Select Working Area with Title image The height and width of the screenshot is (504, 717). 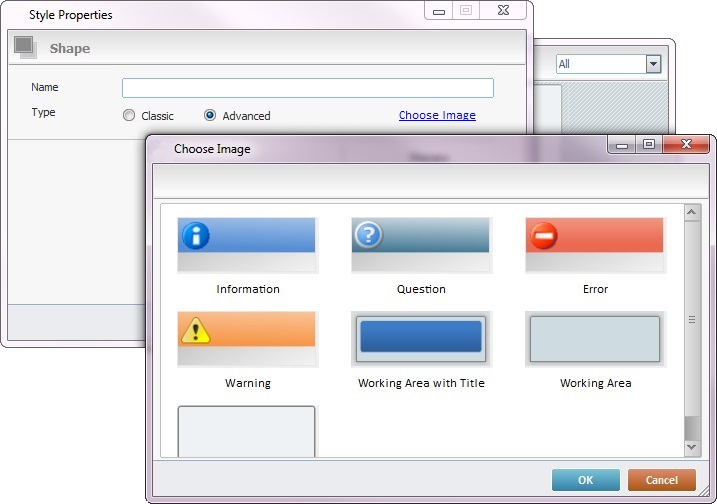coord(421,339)
